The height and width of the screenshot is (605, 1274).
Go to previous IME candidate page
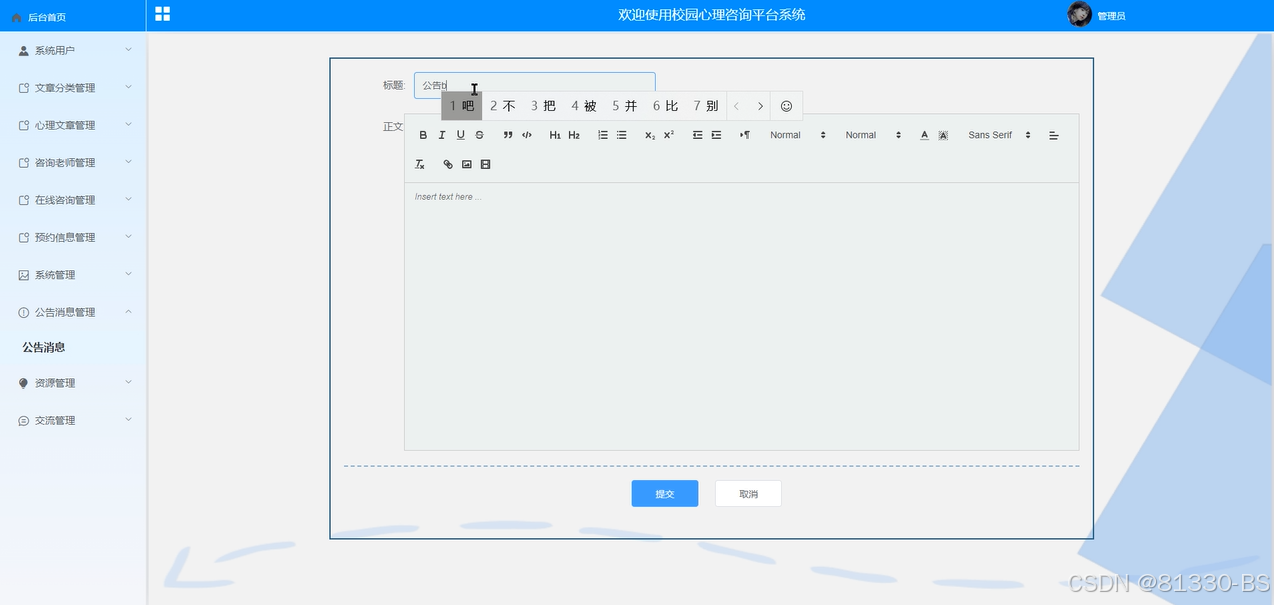click(x=737, y=106)
